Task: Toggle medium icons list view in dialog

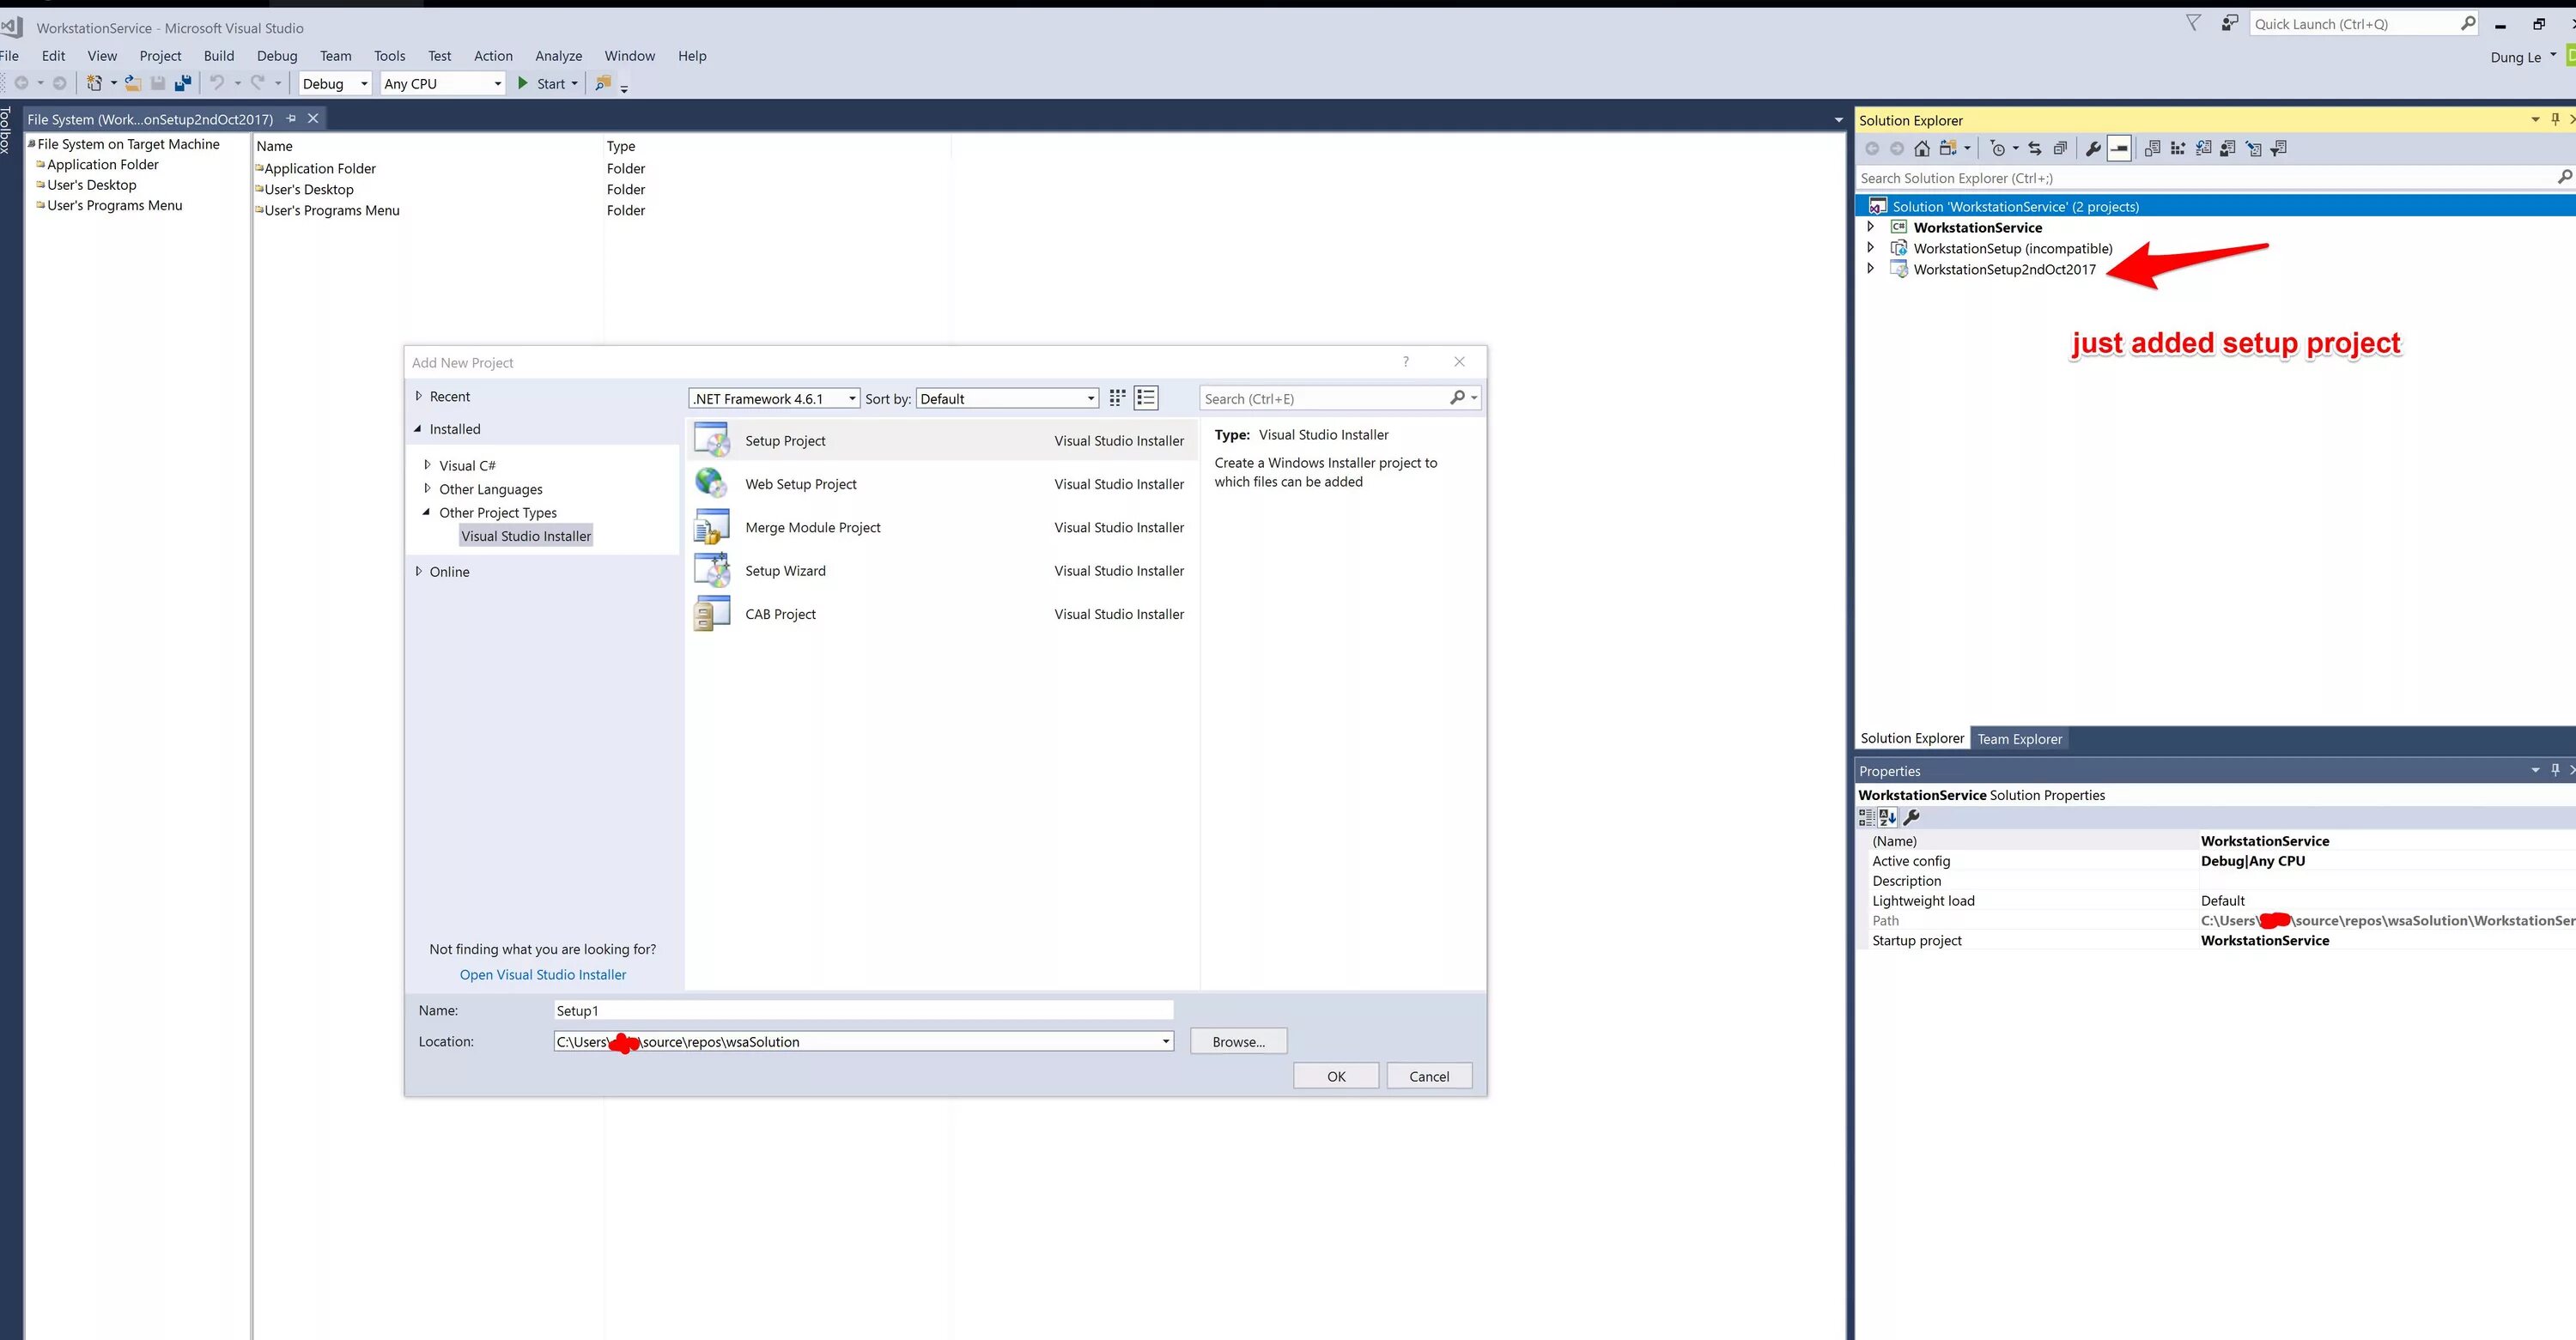Action: (1146, 398)
